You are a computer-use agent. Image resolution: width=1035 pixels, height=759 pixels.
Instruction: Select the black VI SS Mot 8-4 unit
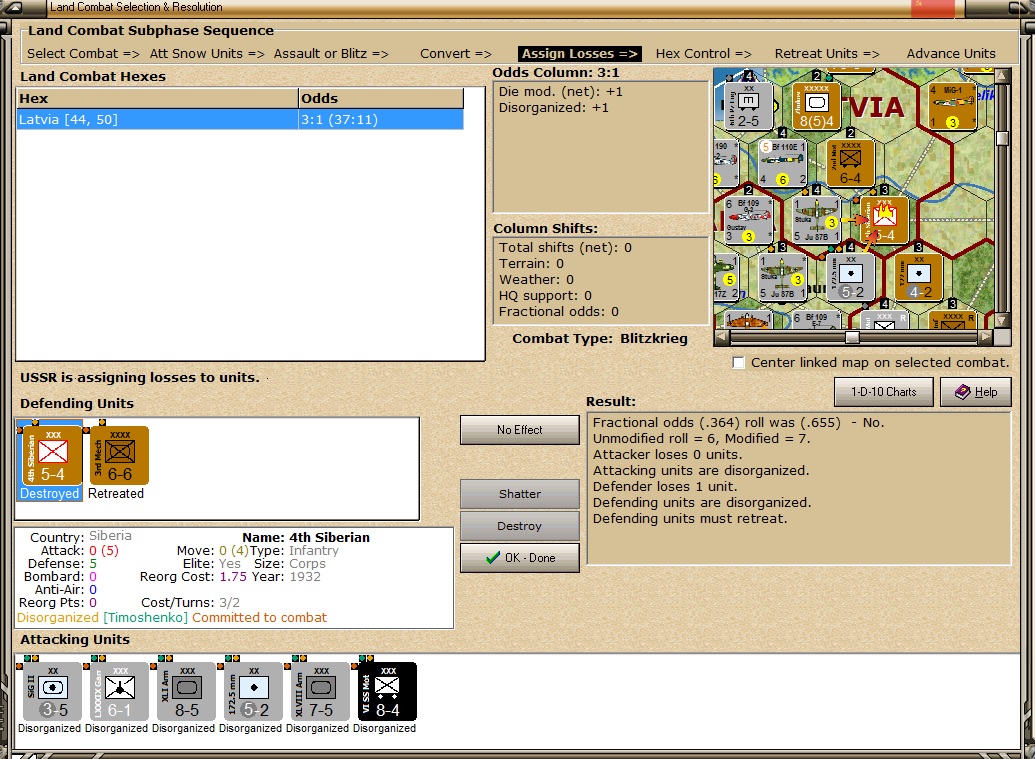click(387, 691)
